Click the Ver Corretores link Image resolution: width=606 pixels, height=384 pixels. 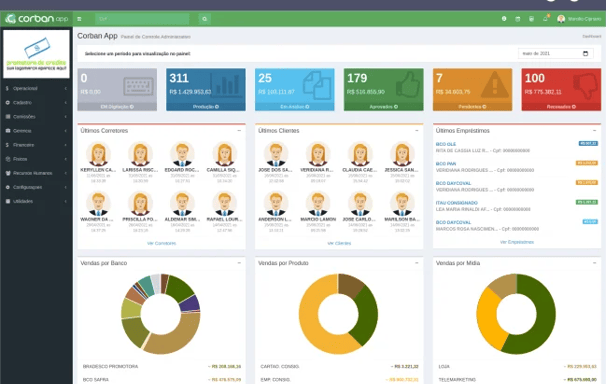162,243
